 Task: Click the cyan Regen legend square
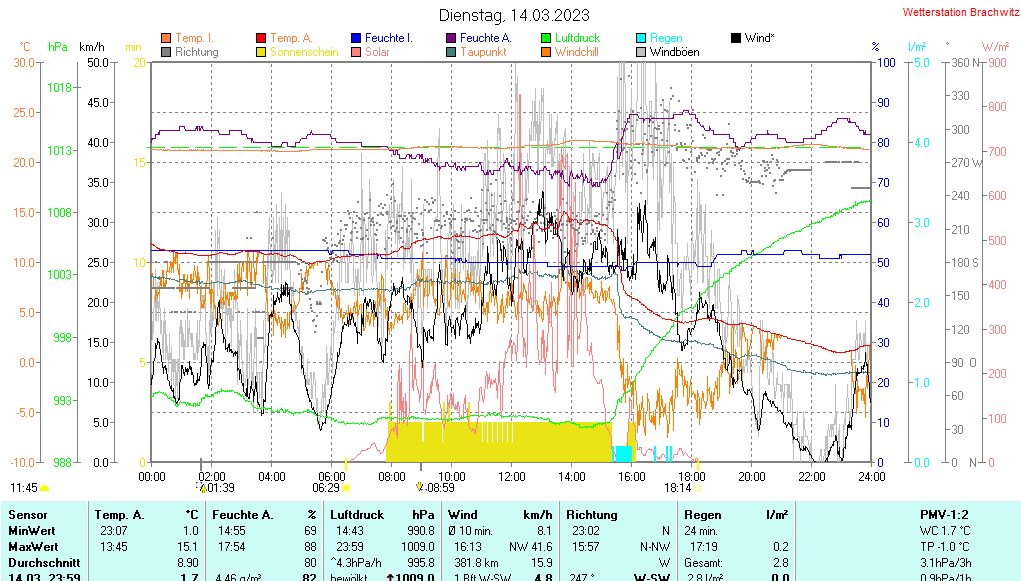[x=641, y=38]
